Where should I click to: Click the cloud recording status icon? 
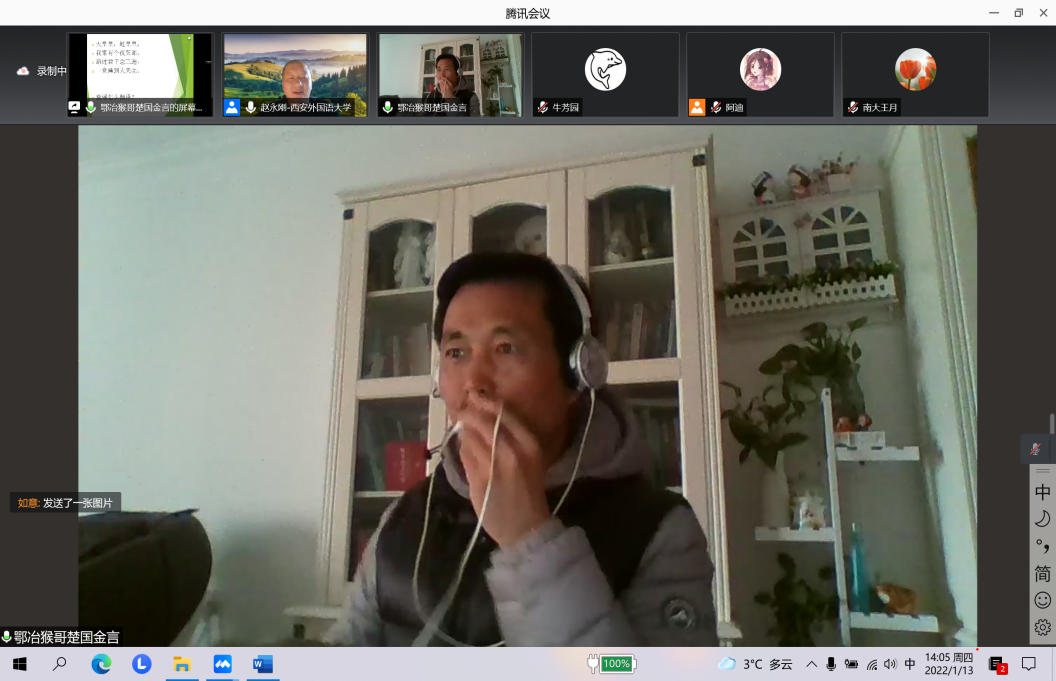point(22,71)
